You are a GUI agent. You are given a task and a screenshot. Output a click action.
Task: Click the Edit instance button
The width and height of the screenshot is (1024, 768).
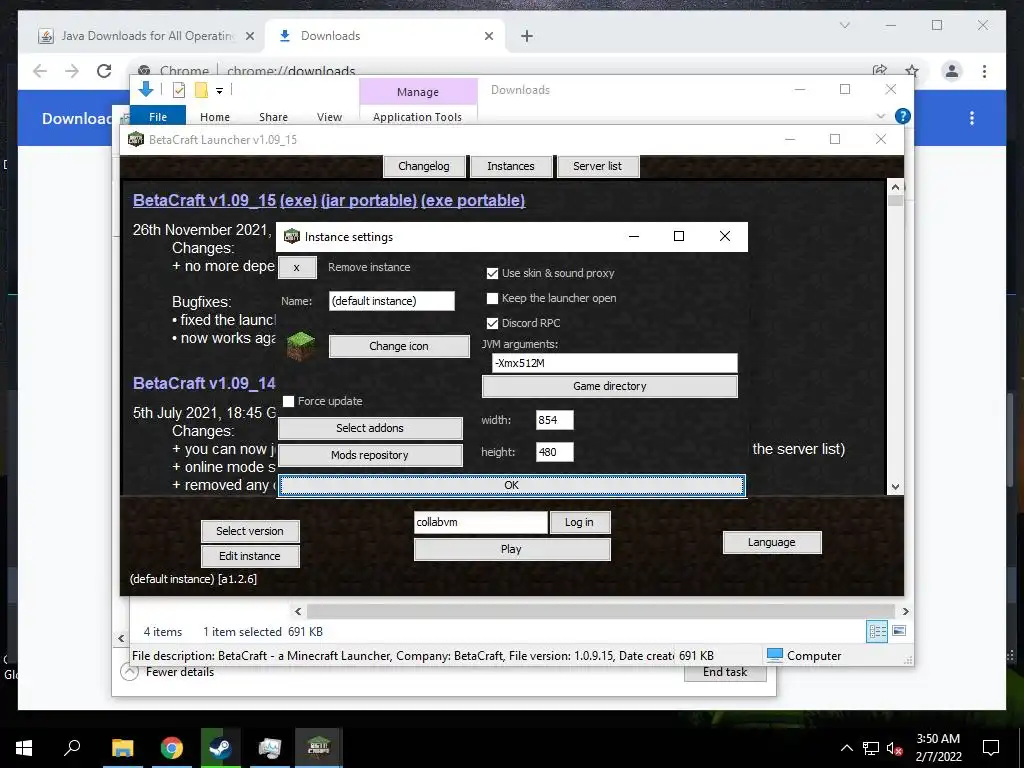tap(249, 556)
